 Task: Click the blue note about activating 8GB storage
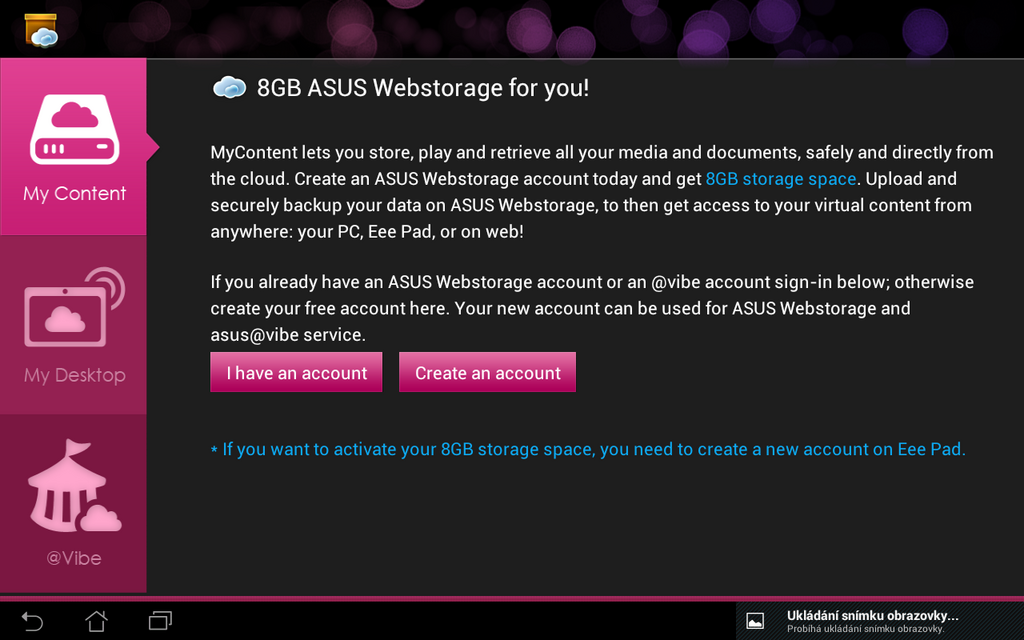coord(588,449)
